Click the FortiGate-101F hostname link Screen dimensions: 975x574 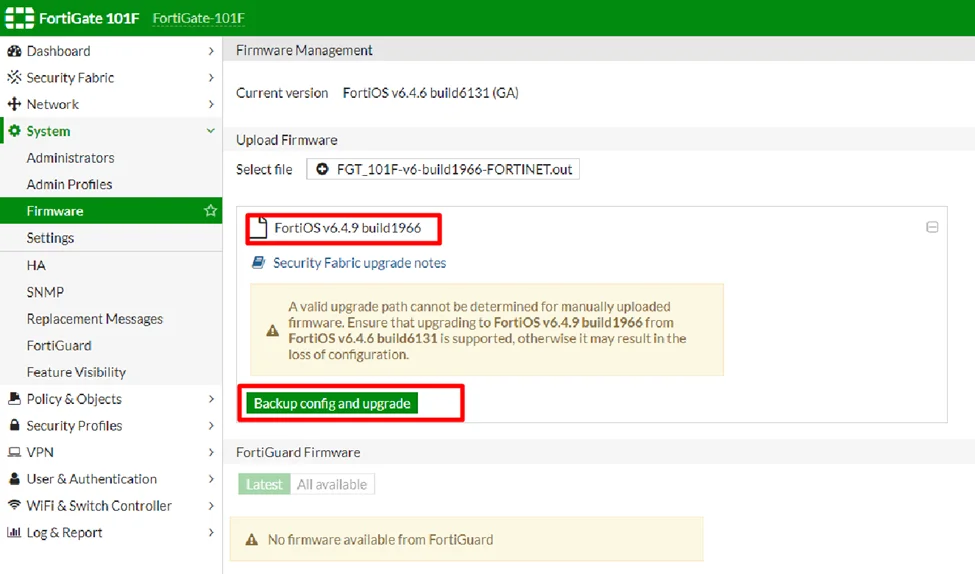[198, 18]
